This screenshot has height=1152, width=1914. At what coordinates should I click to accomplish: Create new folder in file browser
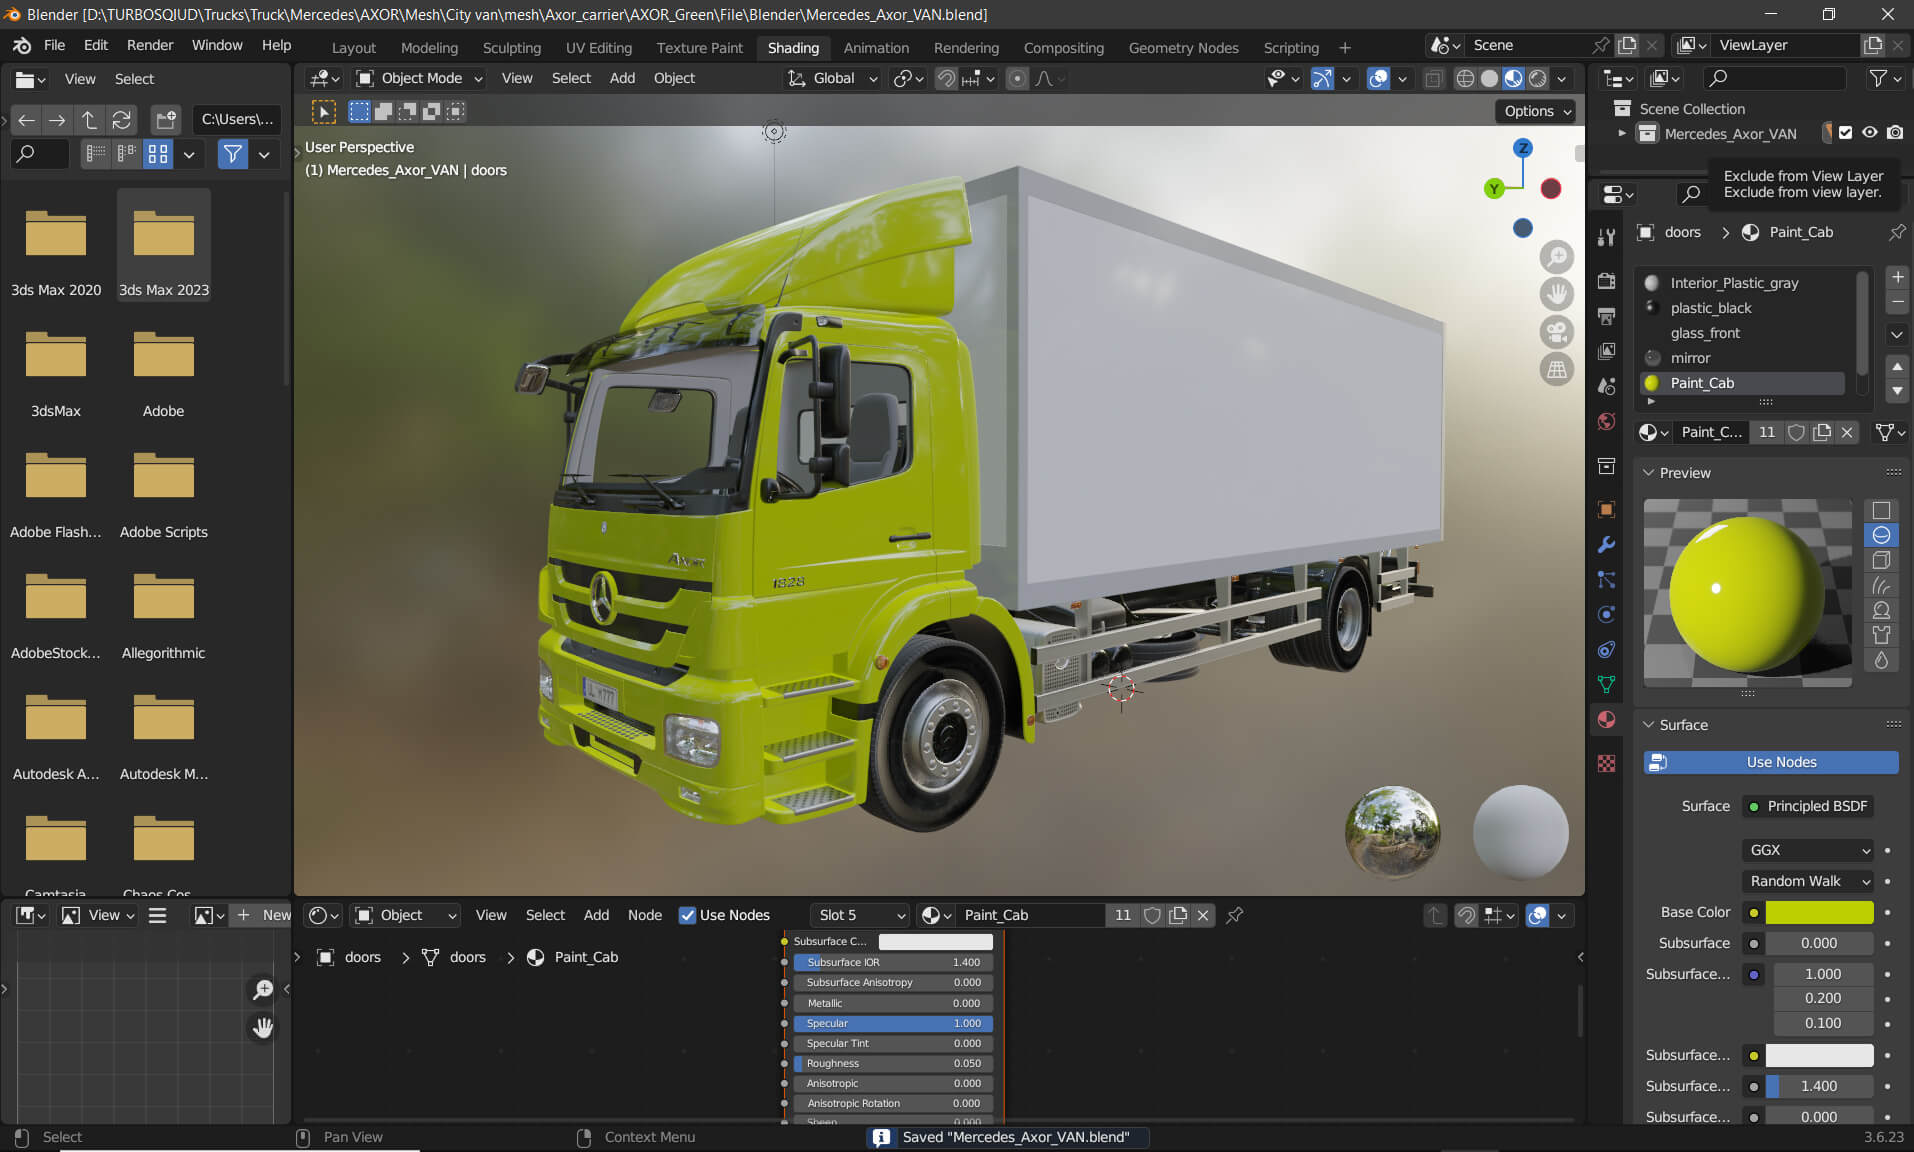(165, 120)
